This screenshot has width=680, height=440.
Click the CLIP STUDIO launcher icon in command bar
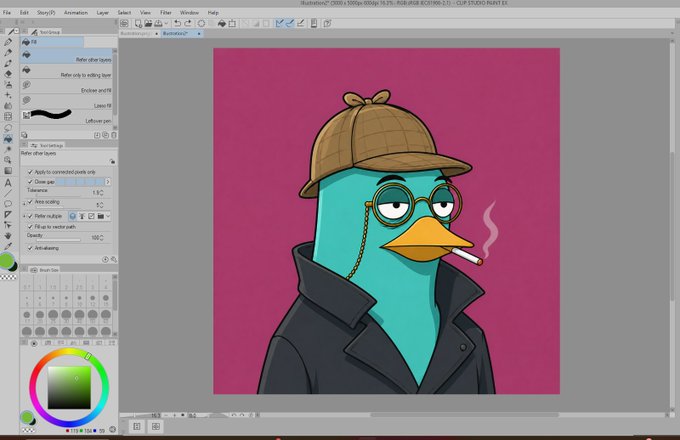coord(124,23)
